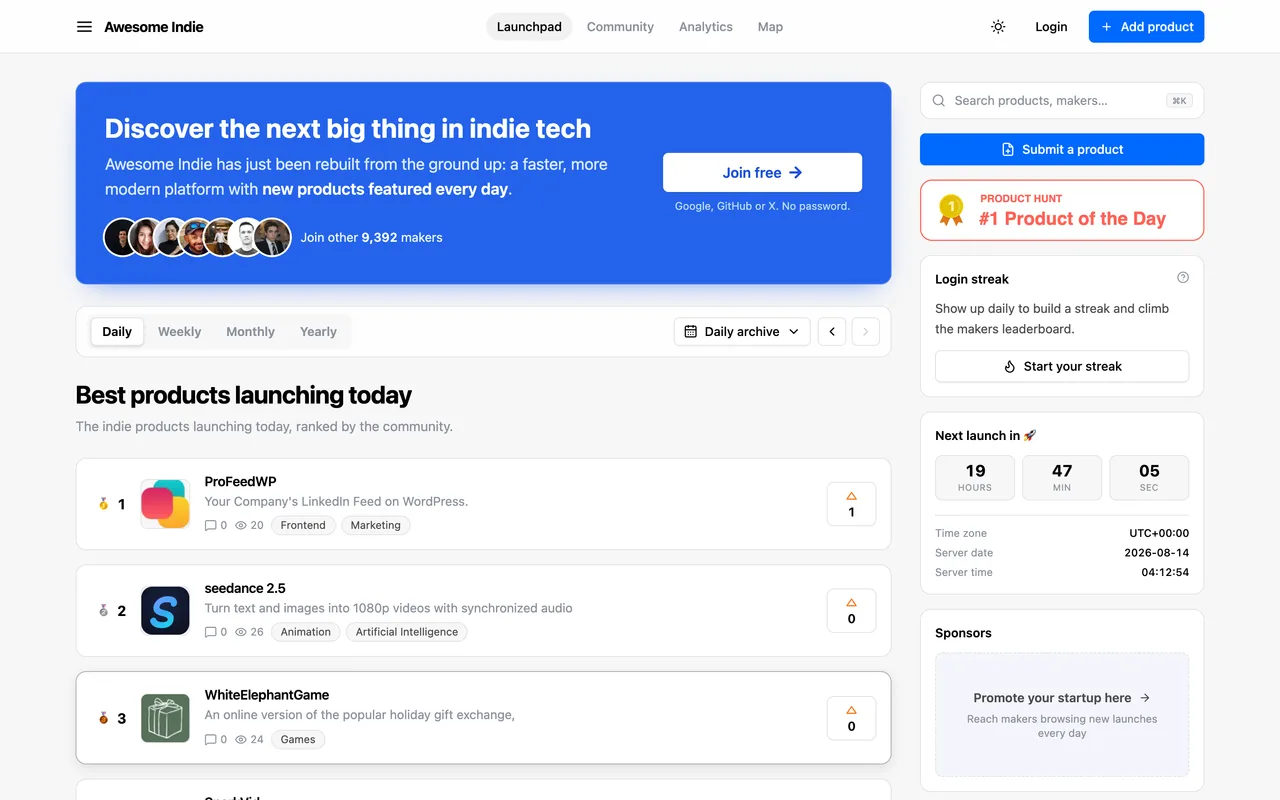Click the search magnifier icon
This screenshot has height=800, width=1280.
click(939, 100)
